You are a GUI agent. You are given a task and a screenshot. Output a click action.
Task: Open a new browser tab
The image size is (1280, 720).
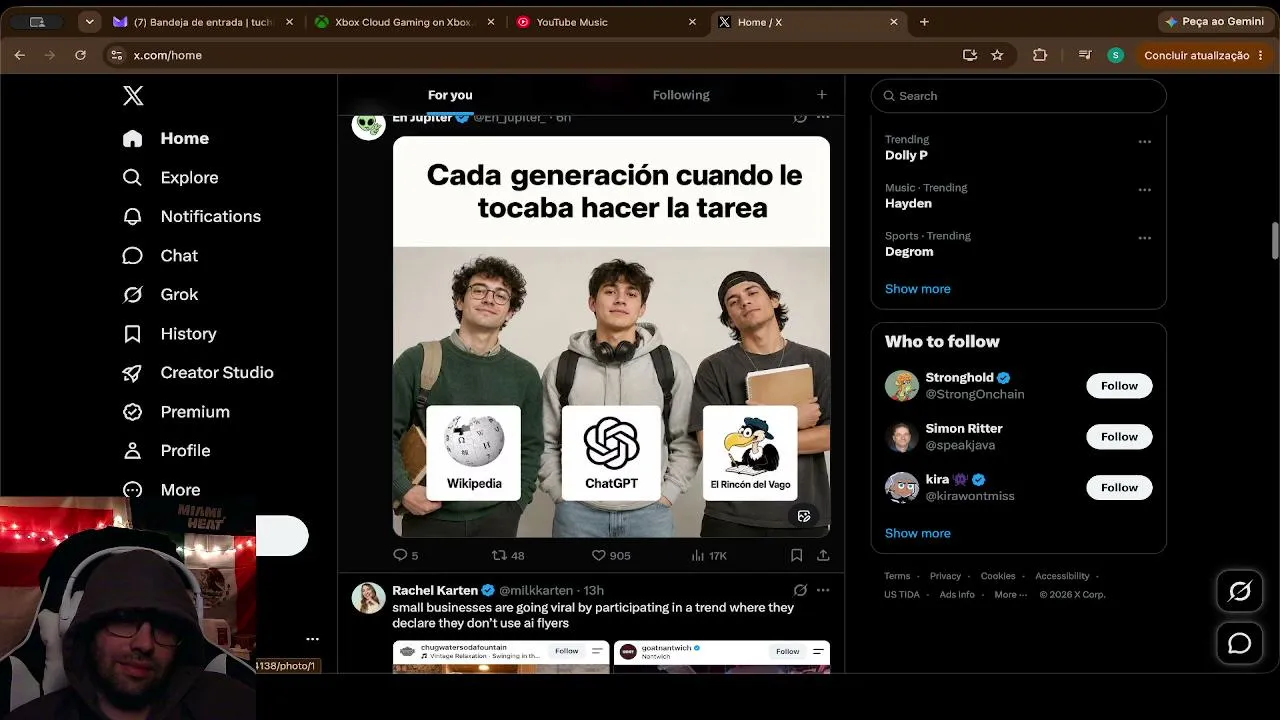click(924, 22)
